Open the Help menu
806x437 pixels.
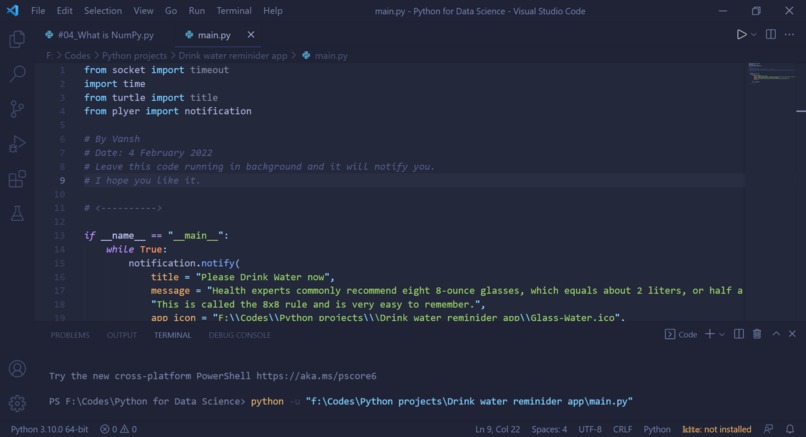click(273, 11)
